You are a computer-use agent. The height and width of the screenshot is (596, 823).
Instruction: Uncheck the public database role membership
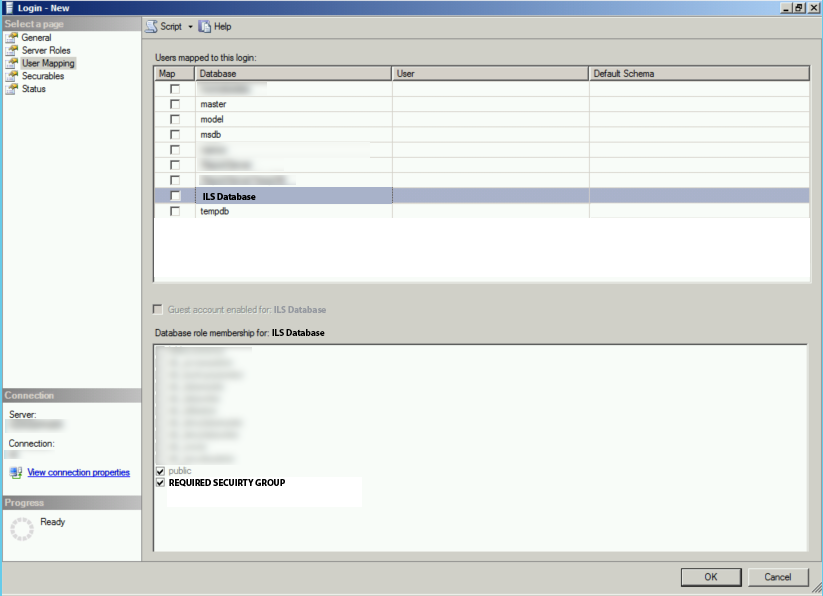click(160, 470)
